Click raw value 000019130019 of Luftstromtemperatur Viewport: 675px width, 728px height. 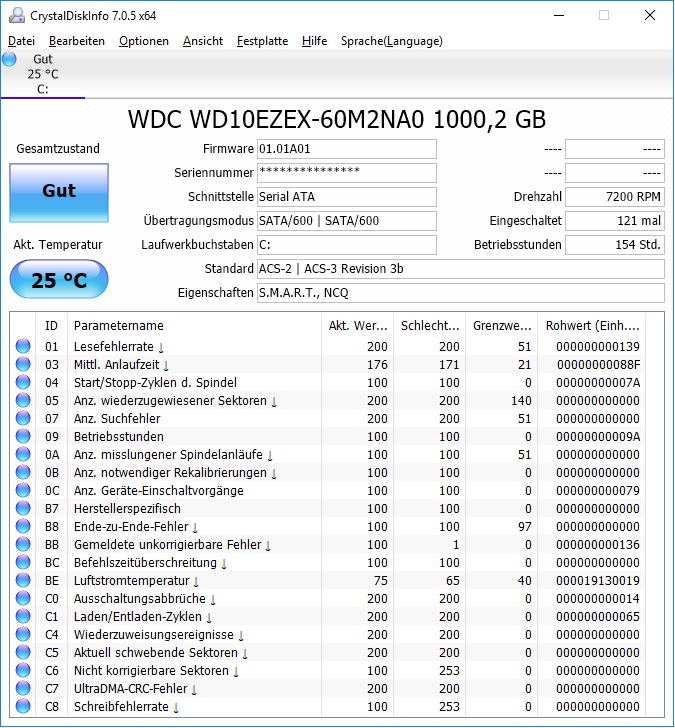click(x=597, y=580)
